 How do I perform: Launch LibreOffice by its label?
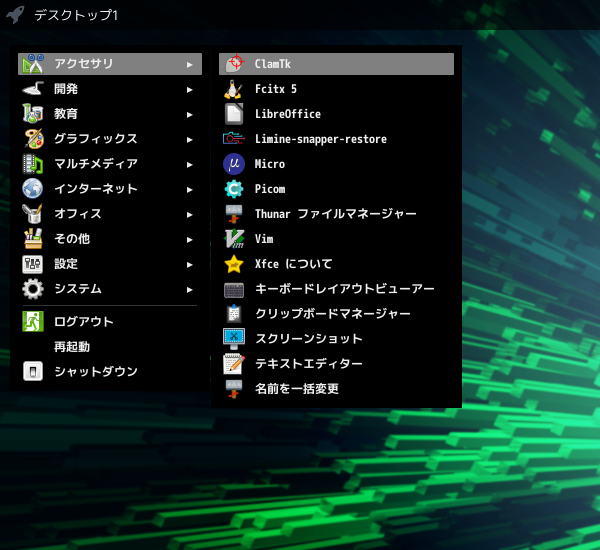[288, 114]
